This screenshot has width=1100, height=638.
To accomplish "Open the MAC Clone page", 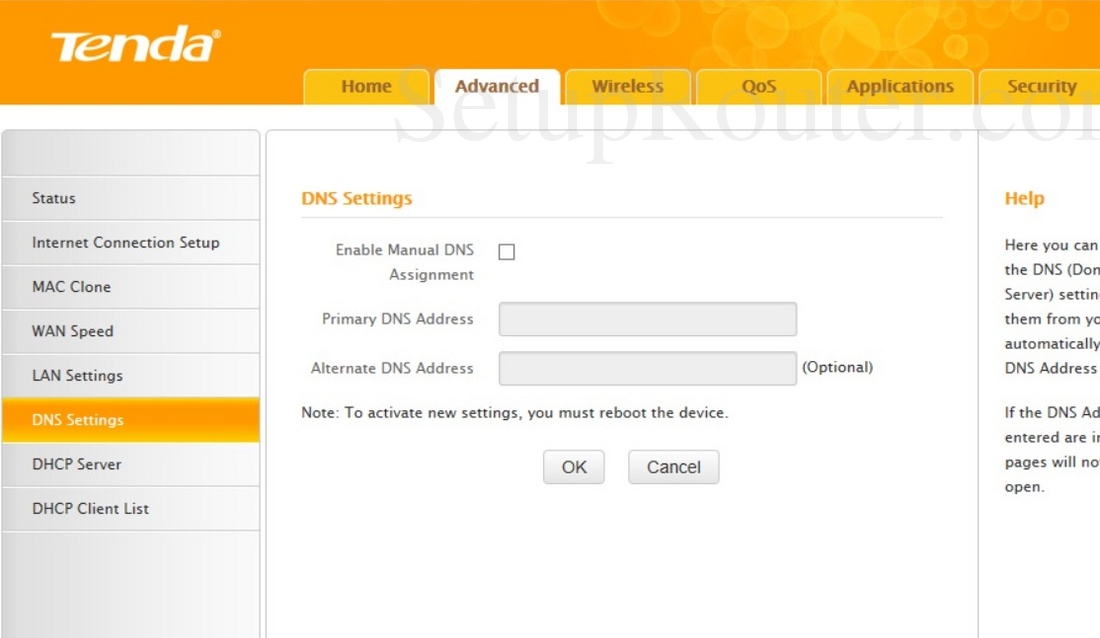I will click(x=72, y=287).
